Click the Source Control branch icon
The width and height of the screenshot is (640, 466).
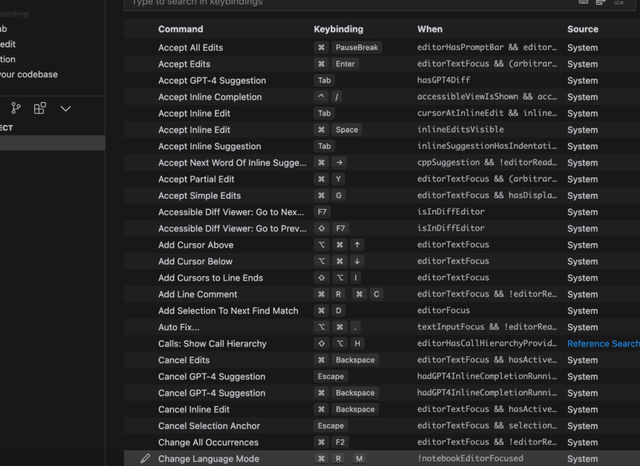pos(16,108)
